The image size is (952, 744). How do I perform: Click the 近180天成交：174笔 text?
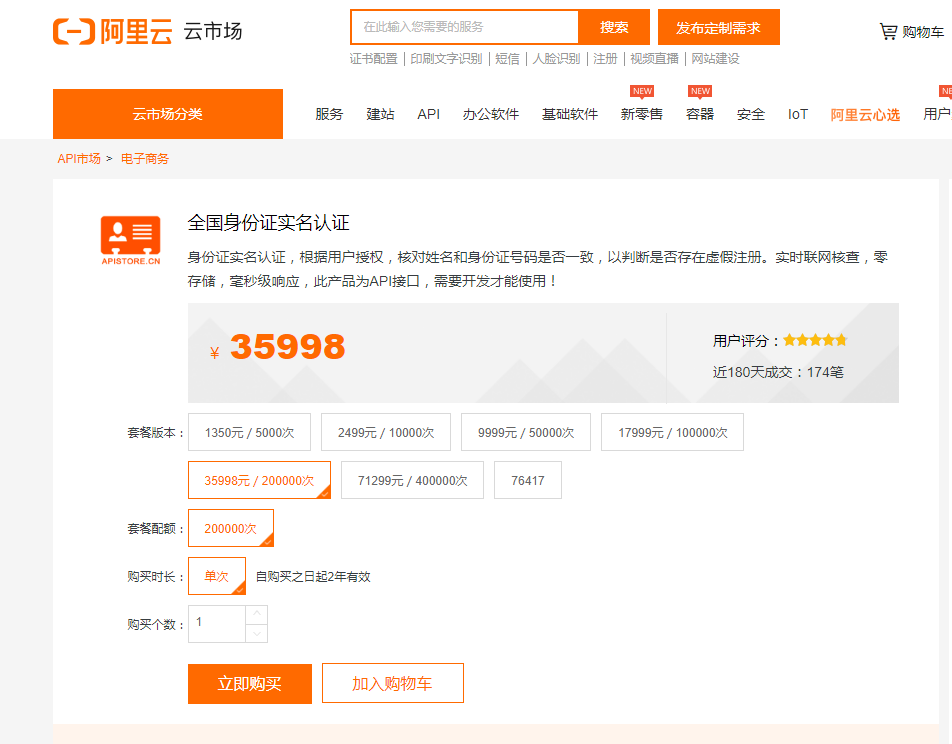(x=778, y=372)
